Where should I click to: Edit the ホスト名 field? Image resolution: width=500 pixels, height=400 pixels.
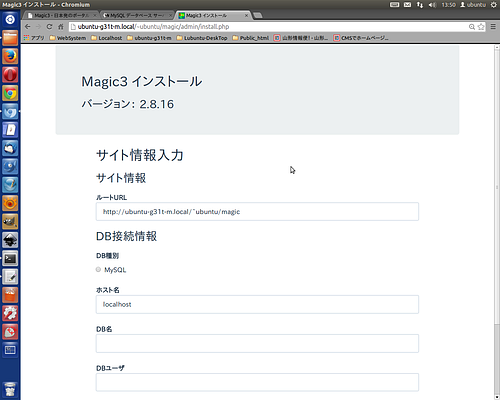[x=257, y=304]
